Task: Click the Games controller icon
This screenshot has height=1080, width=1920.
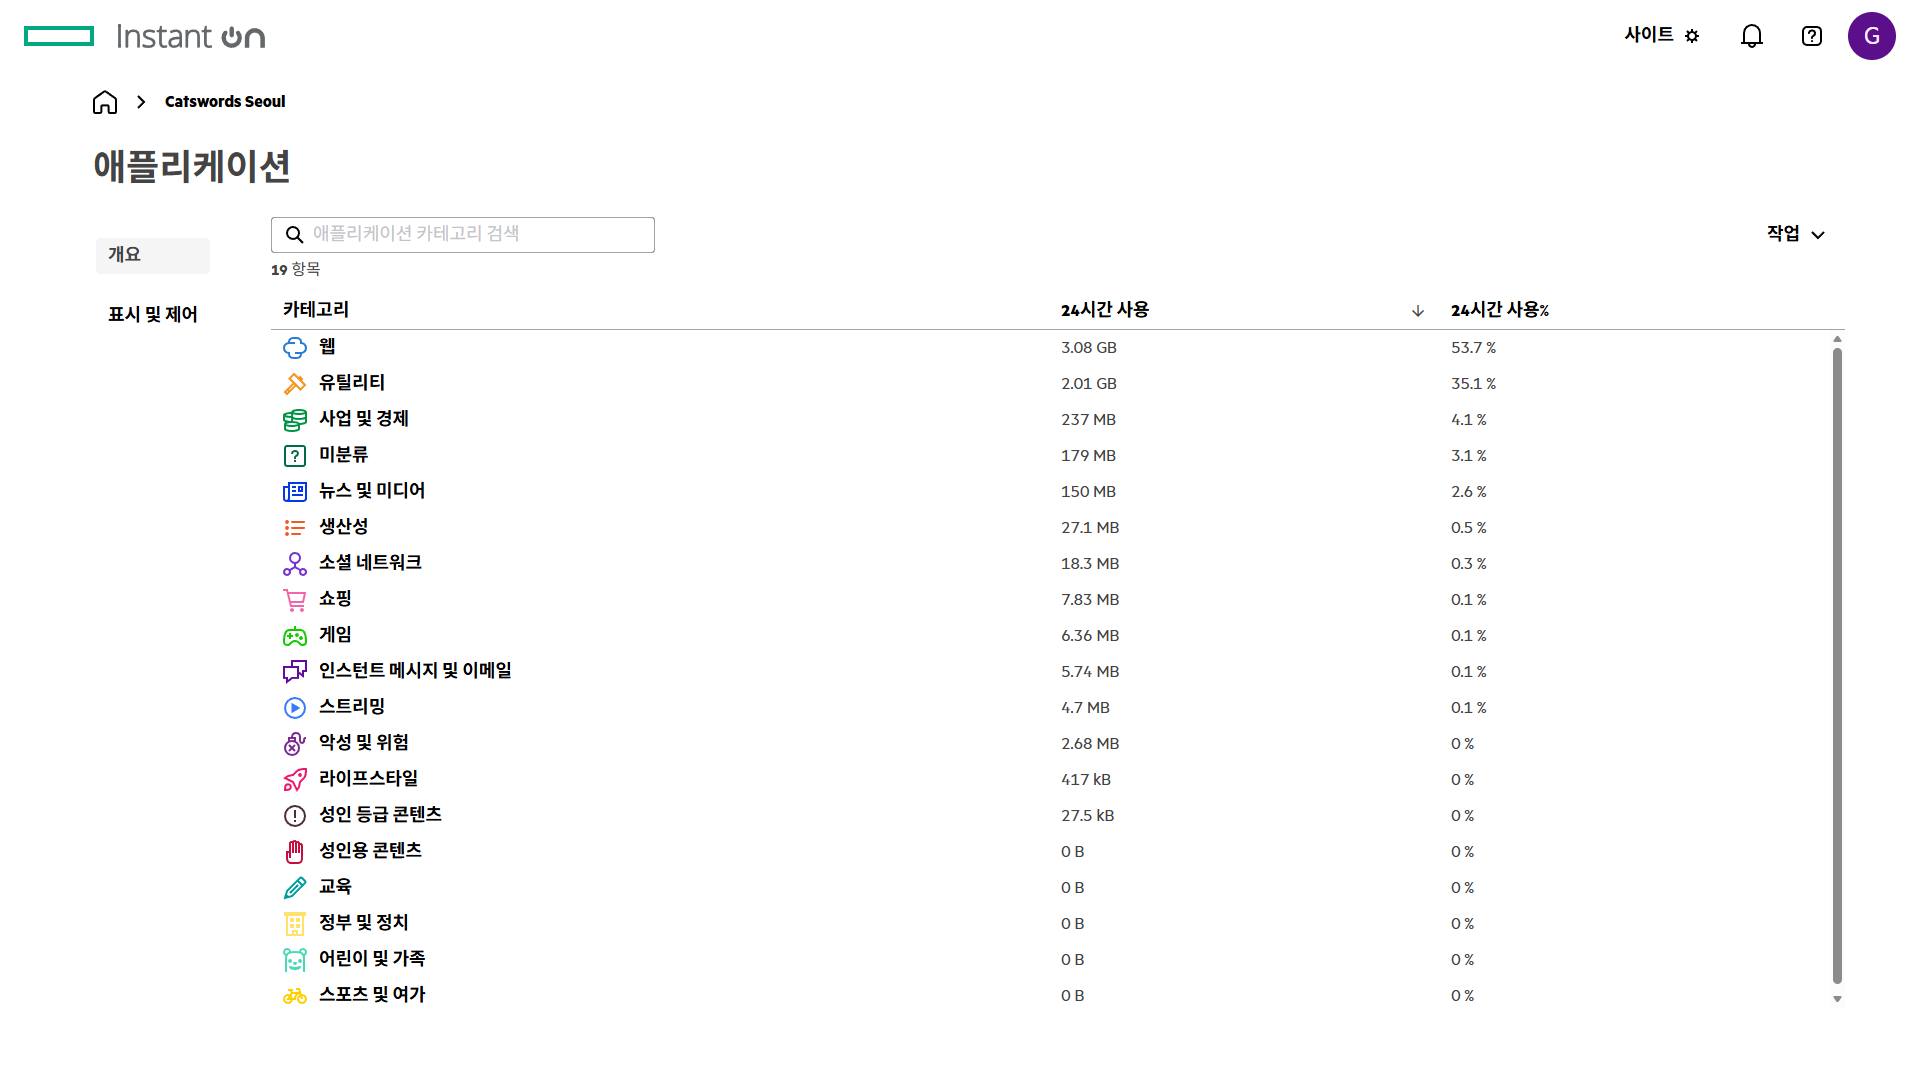Action: [295, 636]
